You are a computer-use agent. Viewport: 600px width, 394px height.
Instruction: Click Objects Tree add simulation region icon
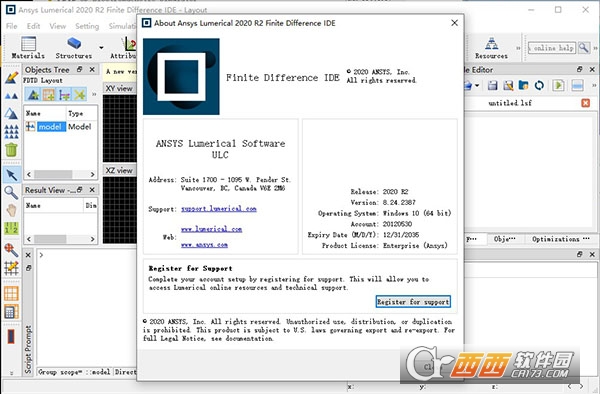click(x=49, y=94)
